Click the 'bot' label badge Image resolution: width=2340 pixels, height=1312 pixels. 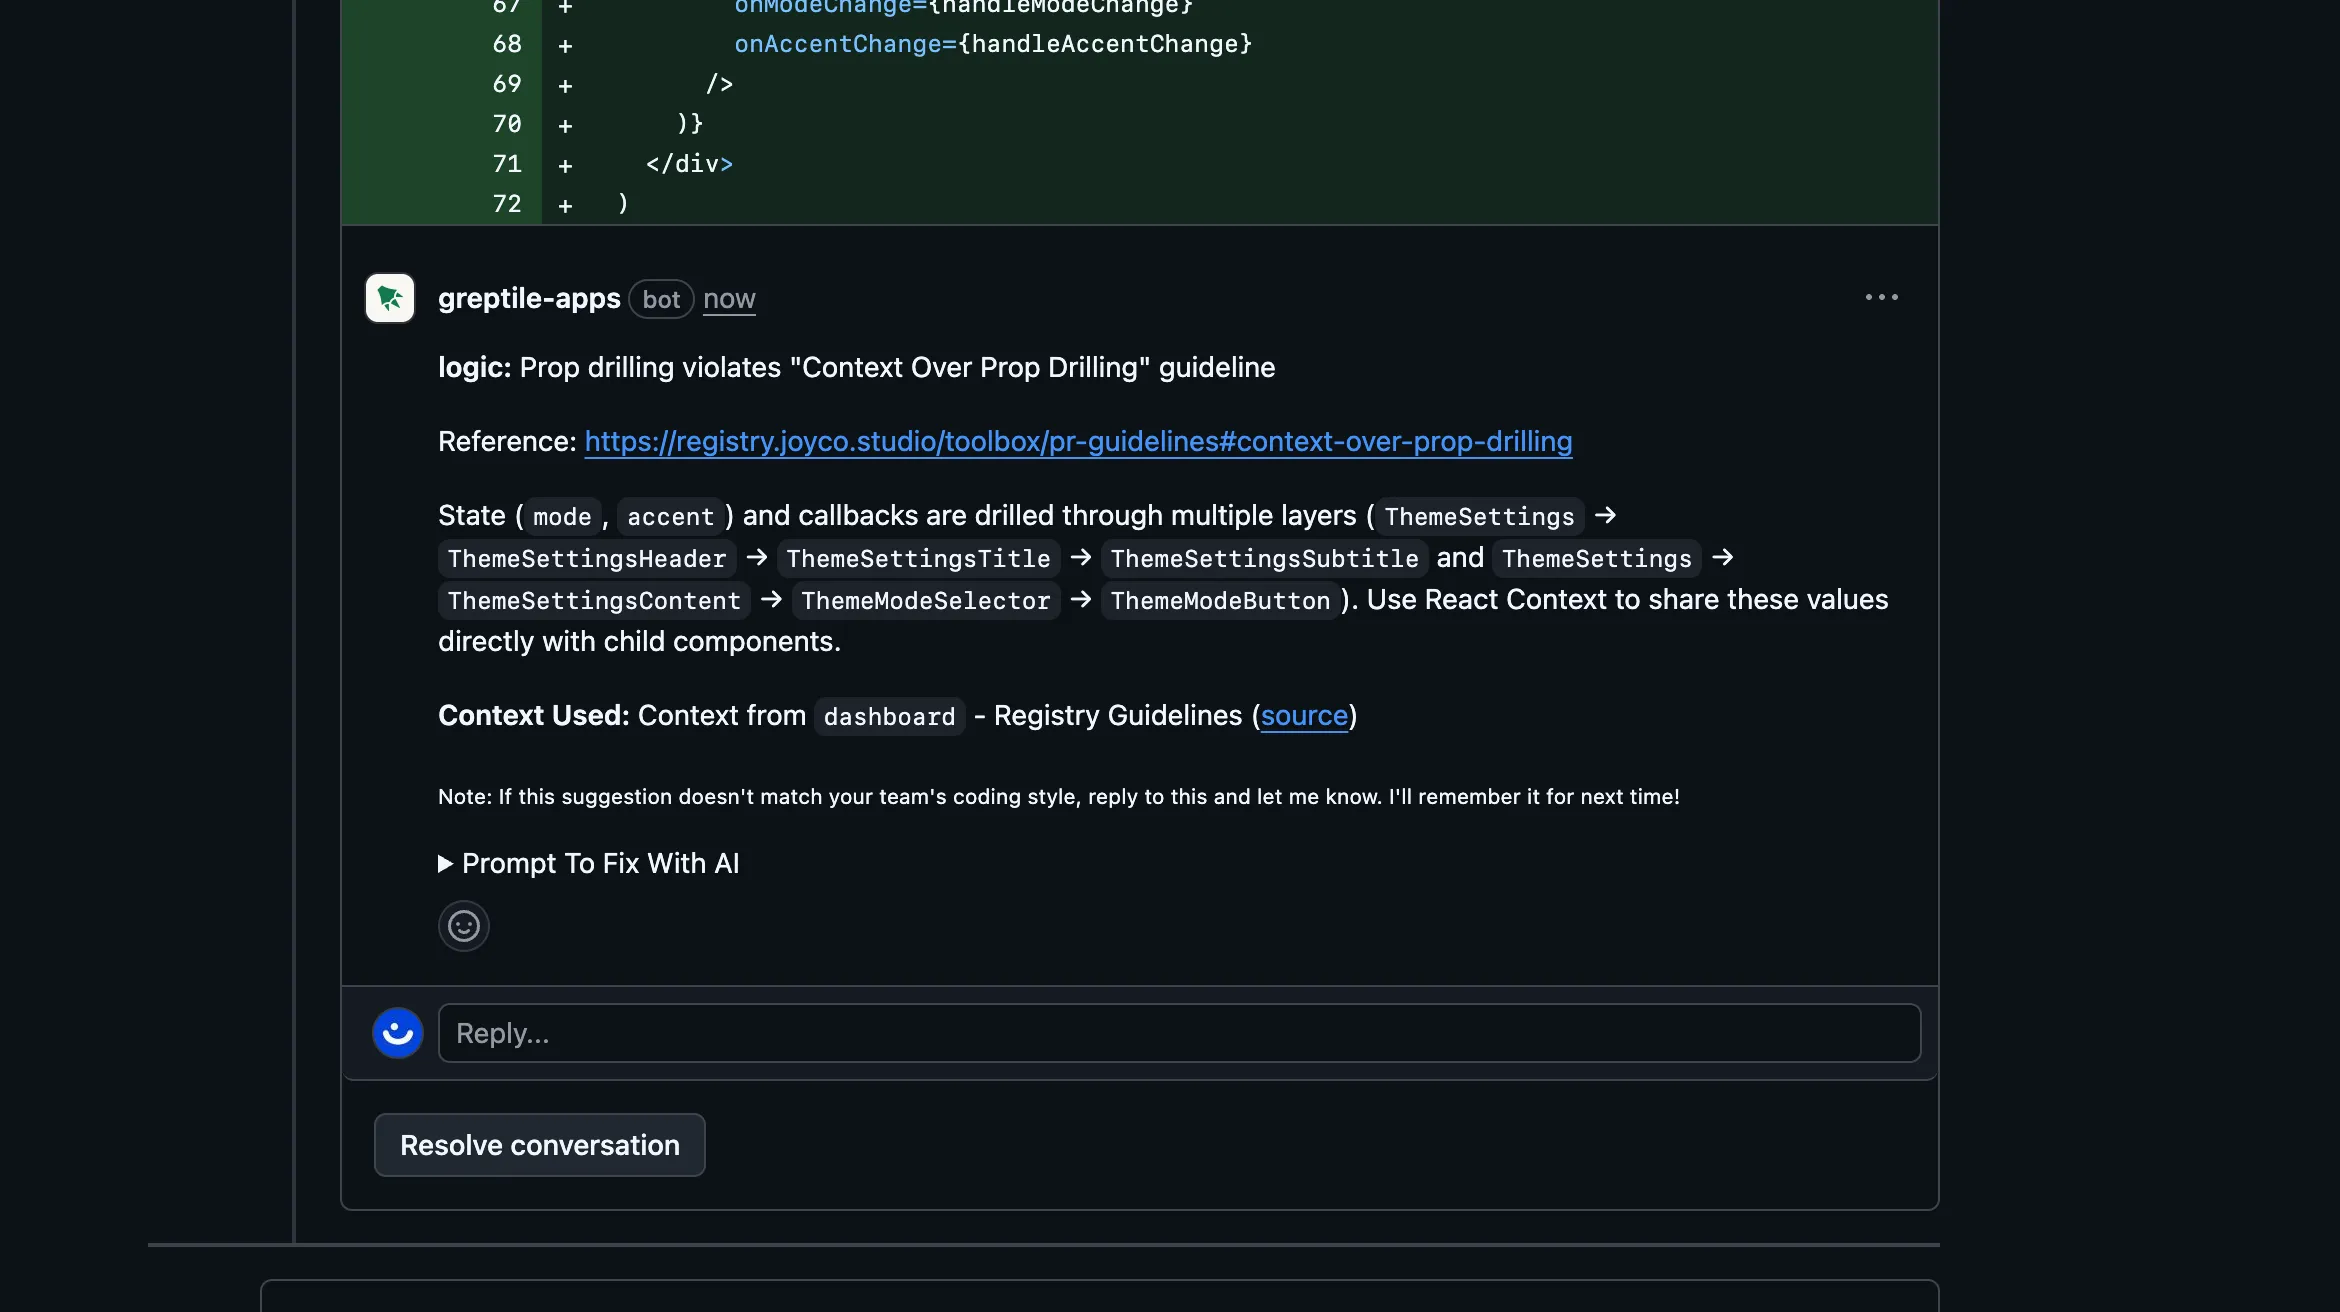coord(661,299)
